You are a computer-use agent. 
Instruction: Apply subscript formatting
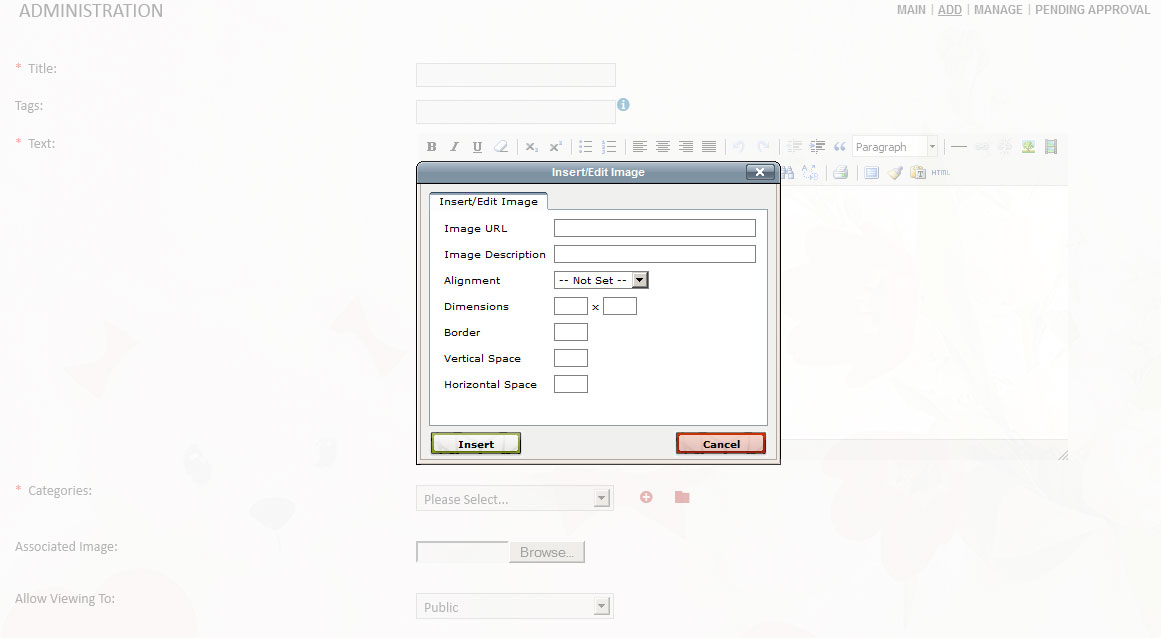point(532,147)
